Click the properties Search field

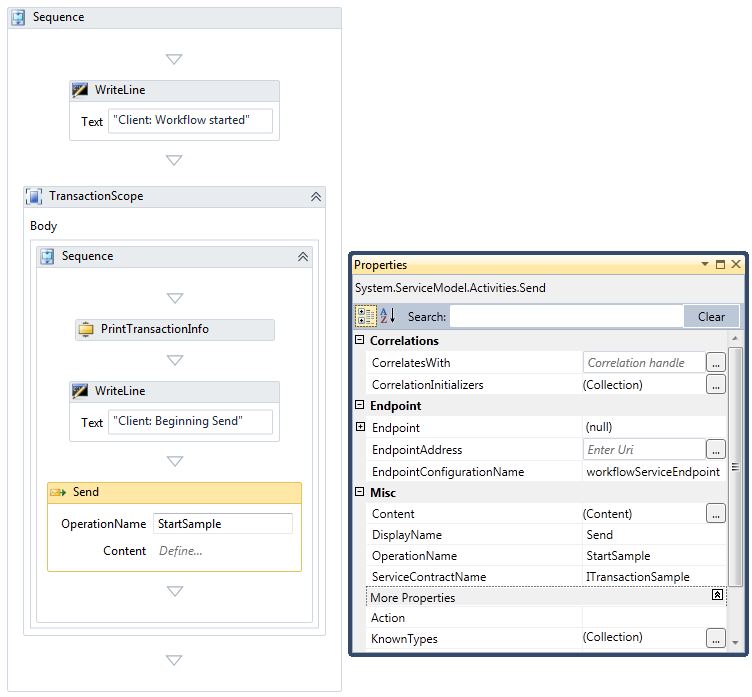coord(566,317)
